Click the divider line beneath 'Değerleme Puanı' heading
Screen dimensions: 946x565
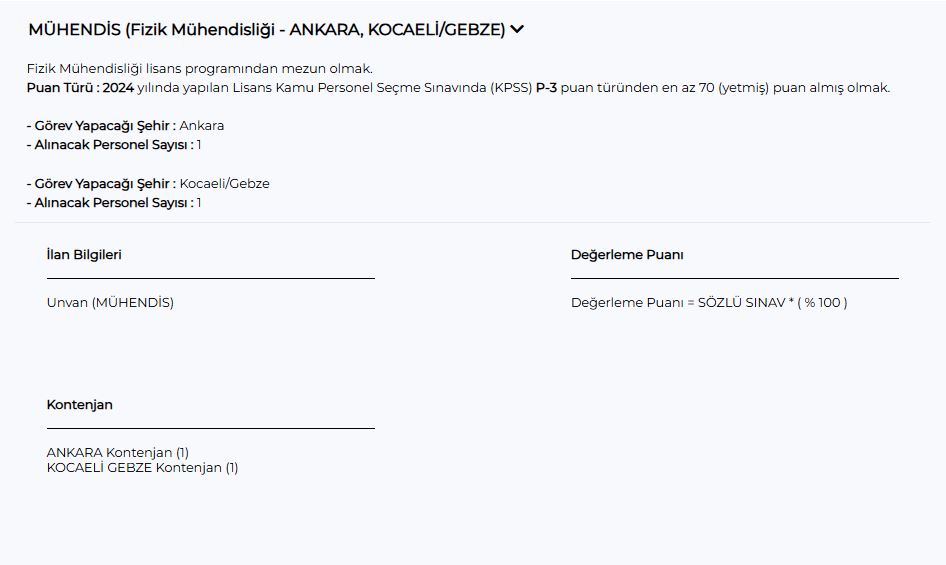[734, 278]
